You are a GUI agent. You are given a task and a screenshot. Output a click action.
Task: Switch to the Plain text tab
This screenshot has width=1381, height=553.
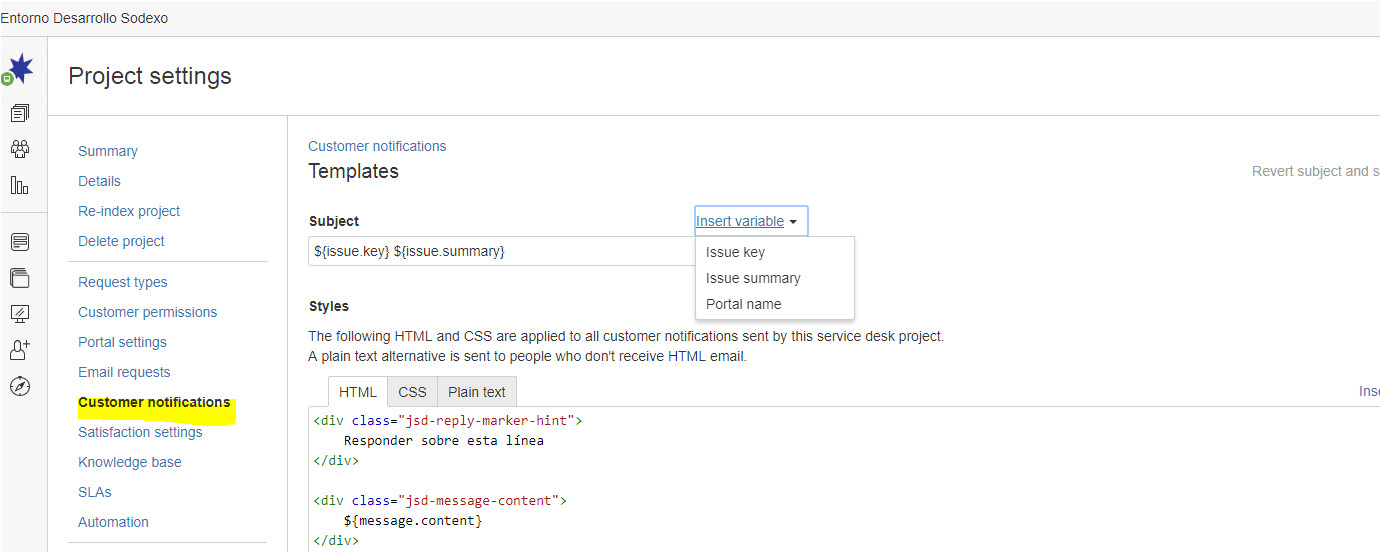click(476, 392)
